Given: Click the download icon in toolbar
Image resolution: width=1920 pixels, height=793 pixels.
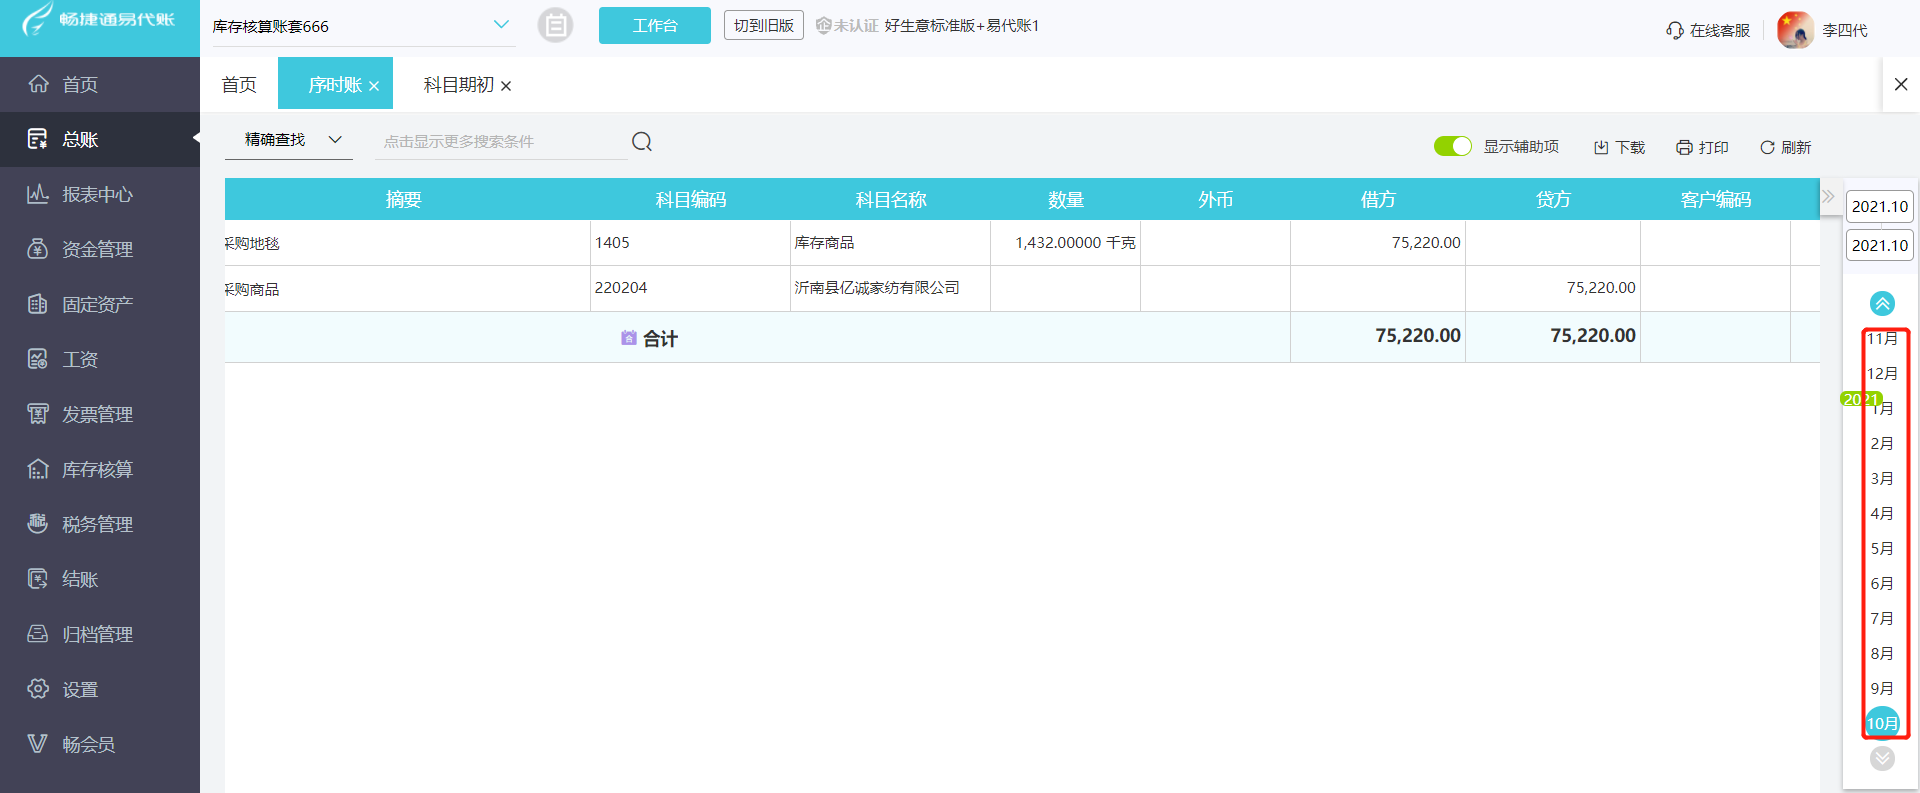Looking at the screenshot, I should pos(1601,148).
